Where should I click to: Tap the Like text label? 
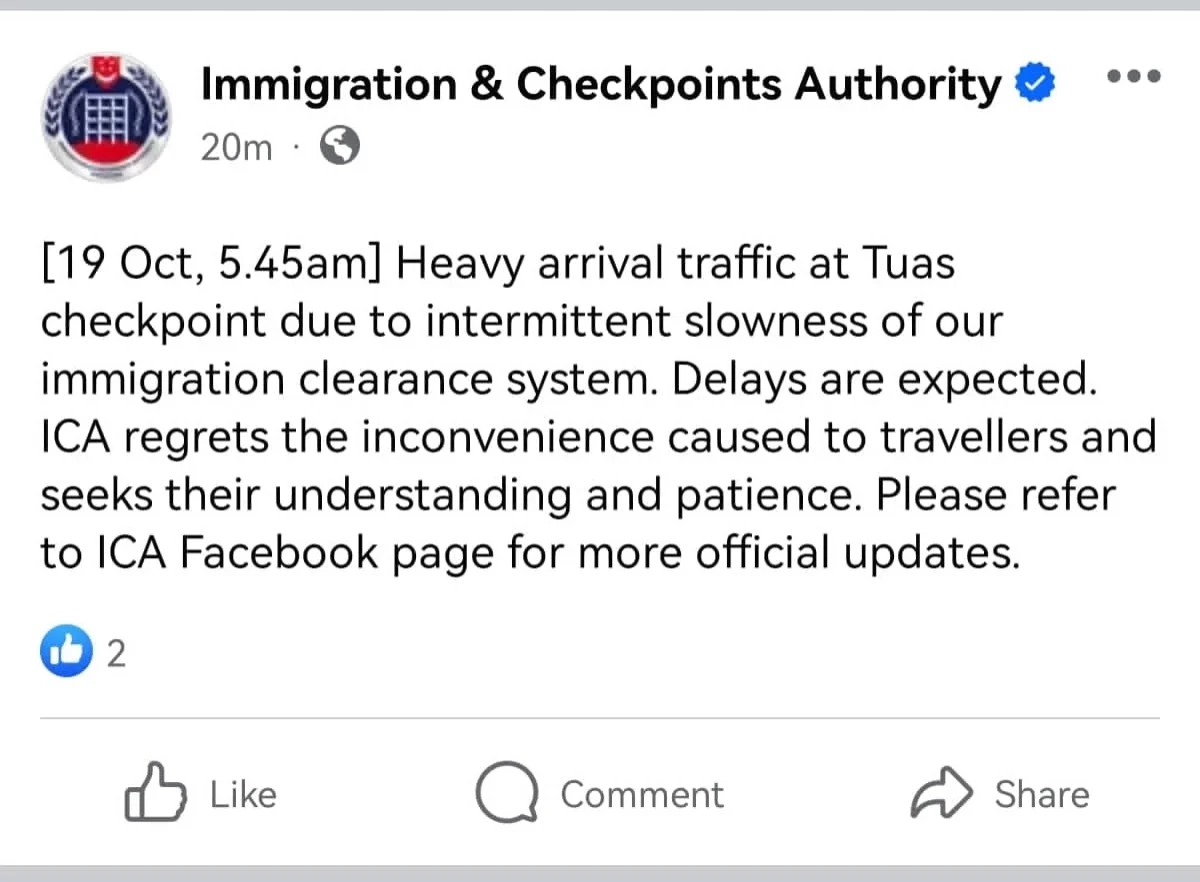(243, 795)
